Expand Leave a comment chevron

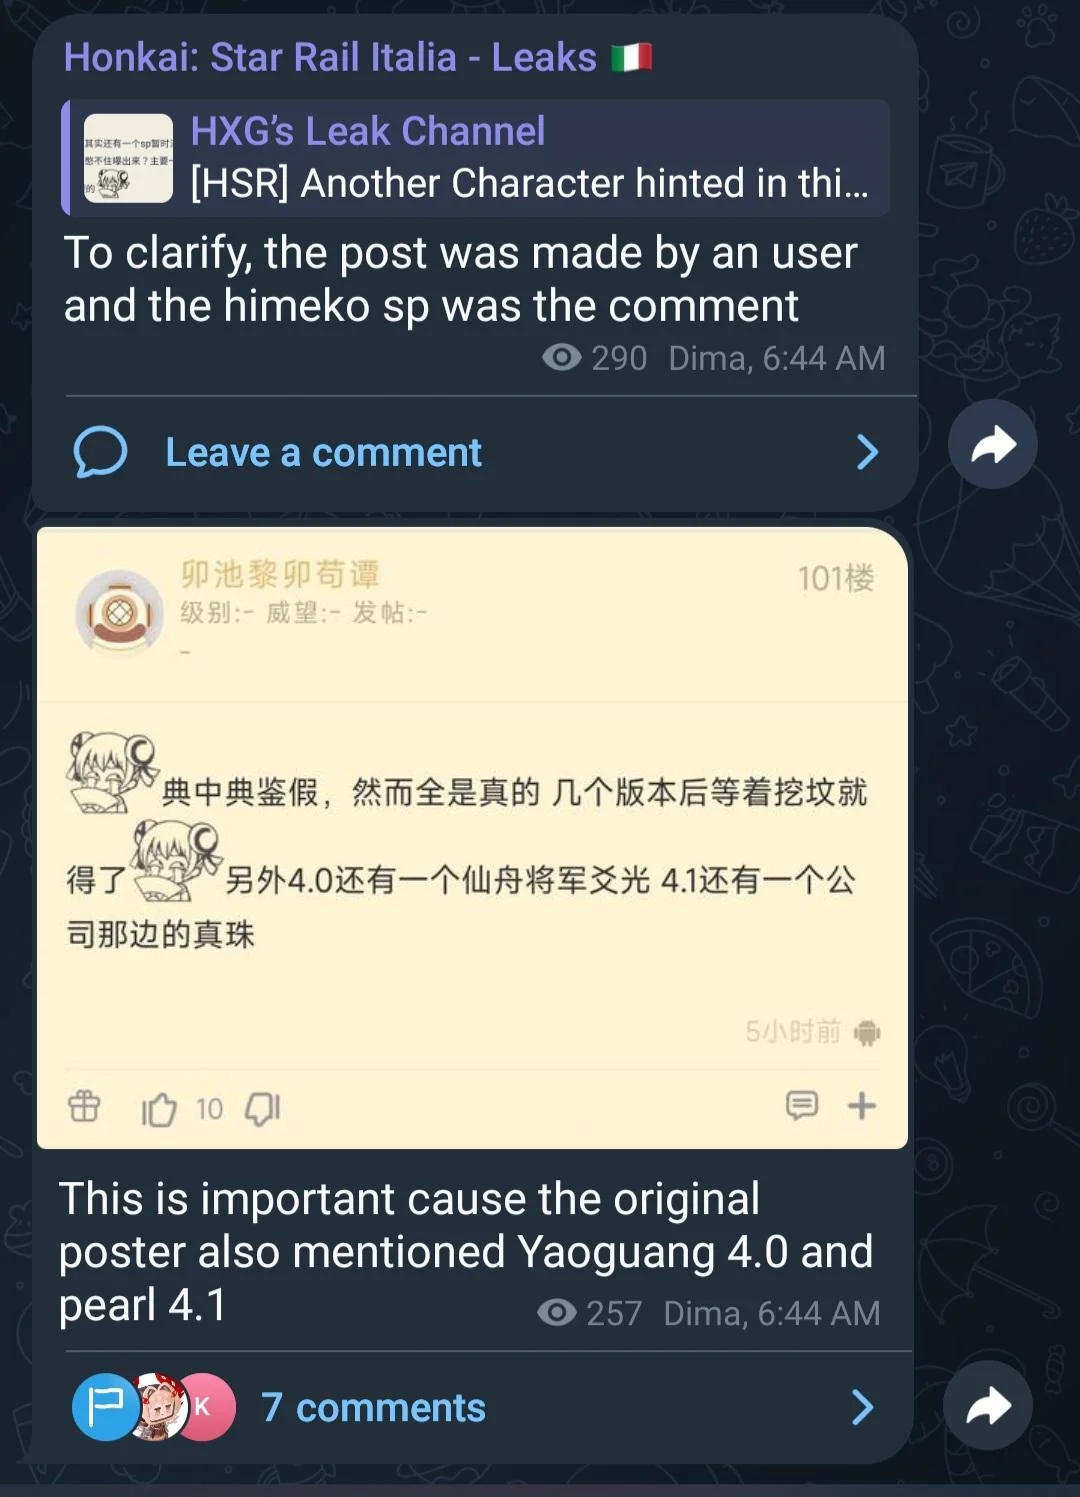867,452
